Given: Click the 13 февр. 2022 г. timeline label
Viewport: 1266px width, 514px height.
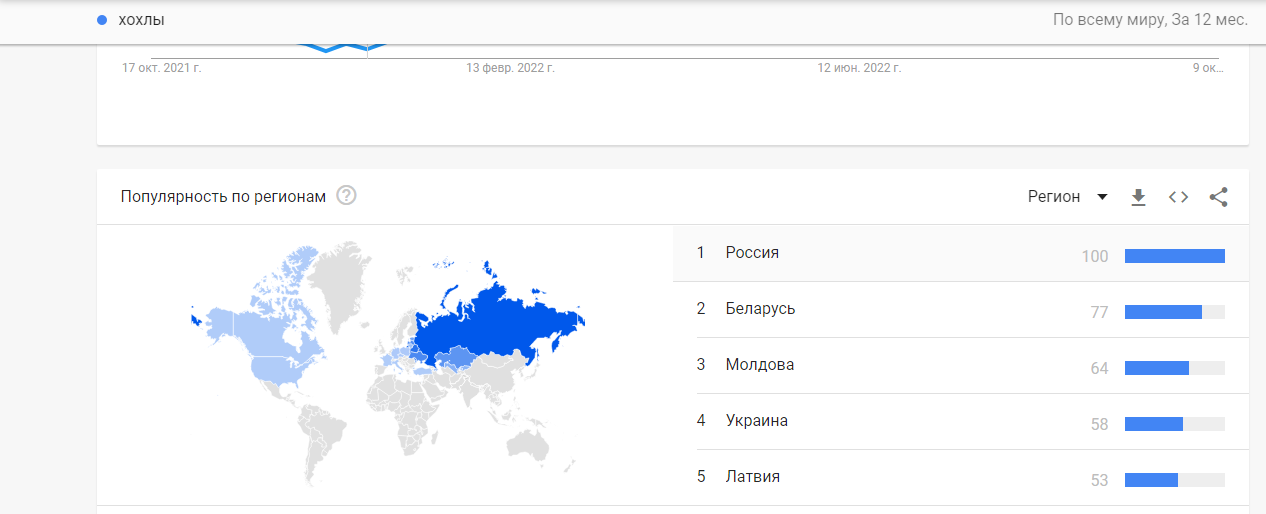Looking at the screenshot, I should pyautogui.click(x=510, y=68).
